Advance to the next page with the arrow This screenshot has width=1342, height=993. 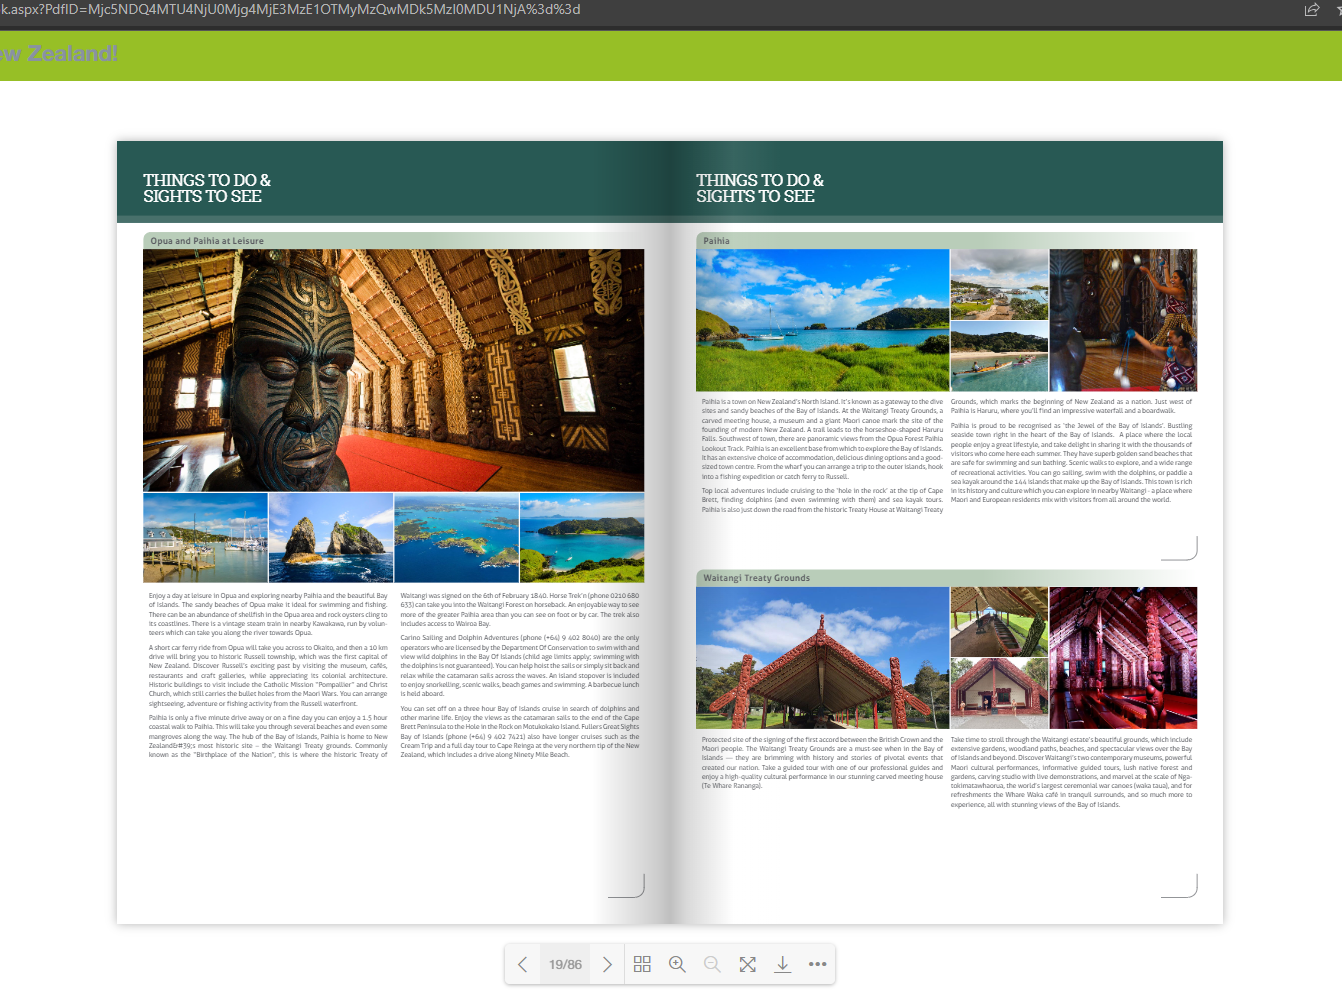607,964
